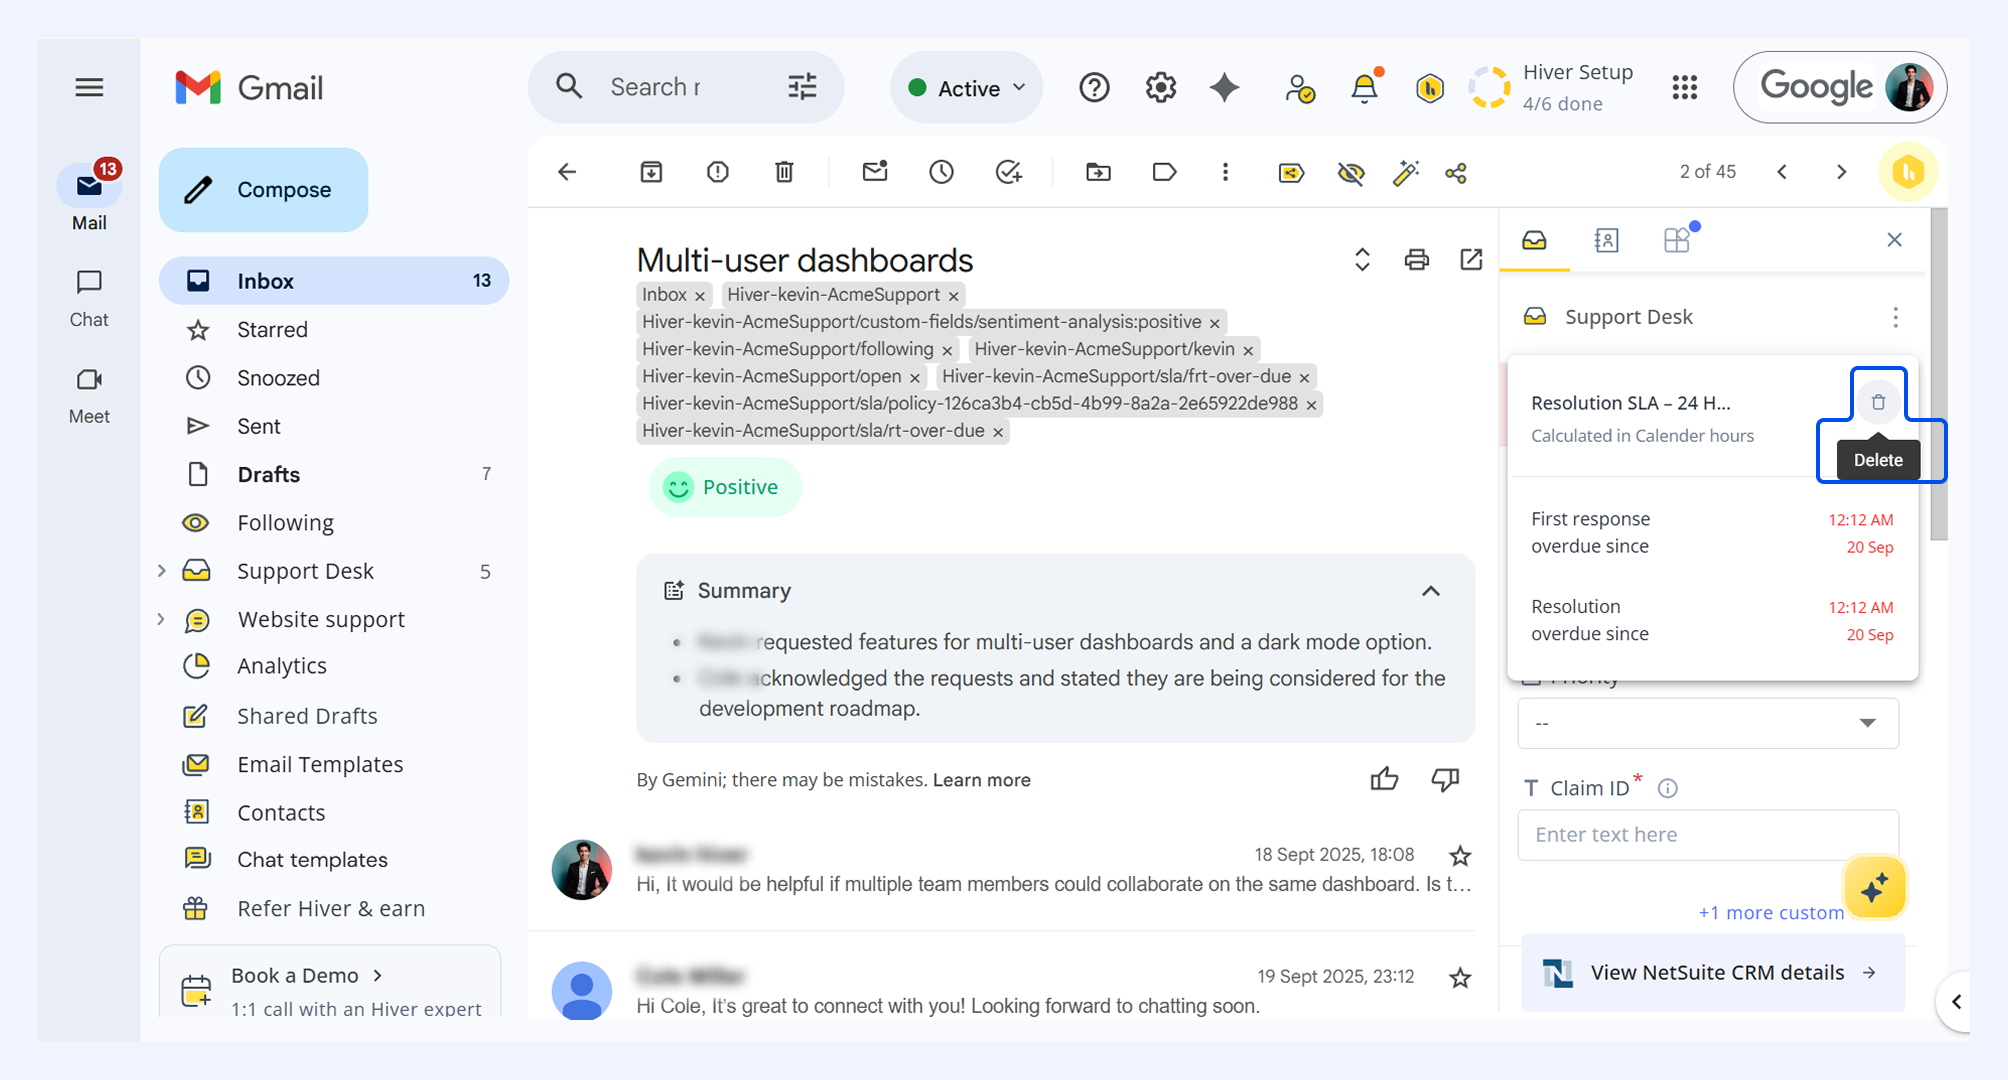Star the 19 Sept 2025 message
Viewport: 2008px width, 1080px height.
[1460, 978]
